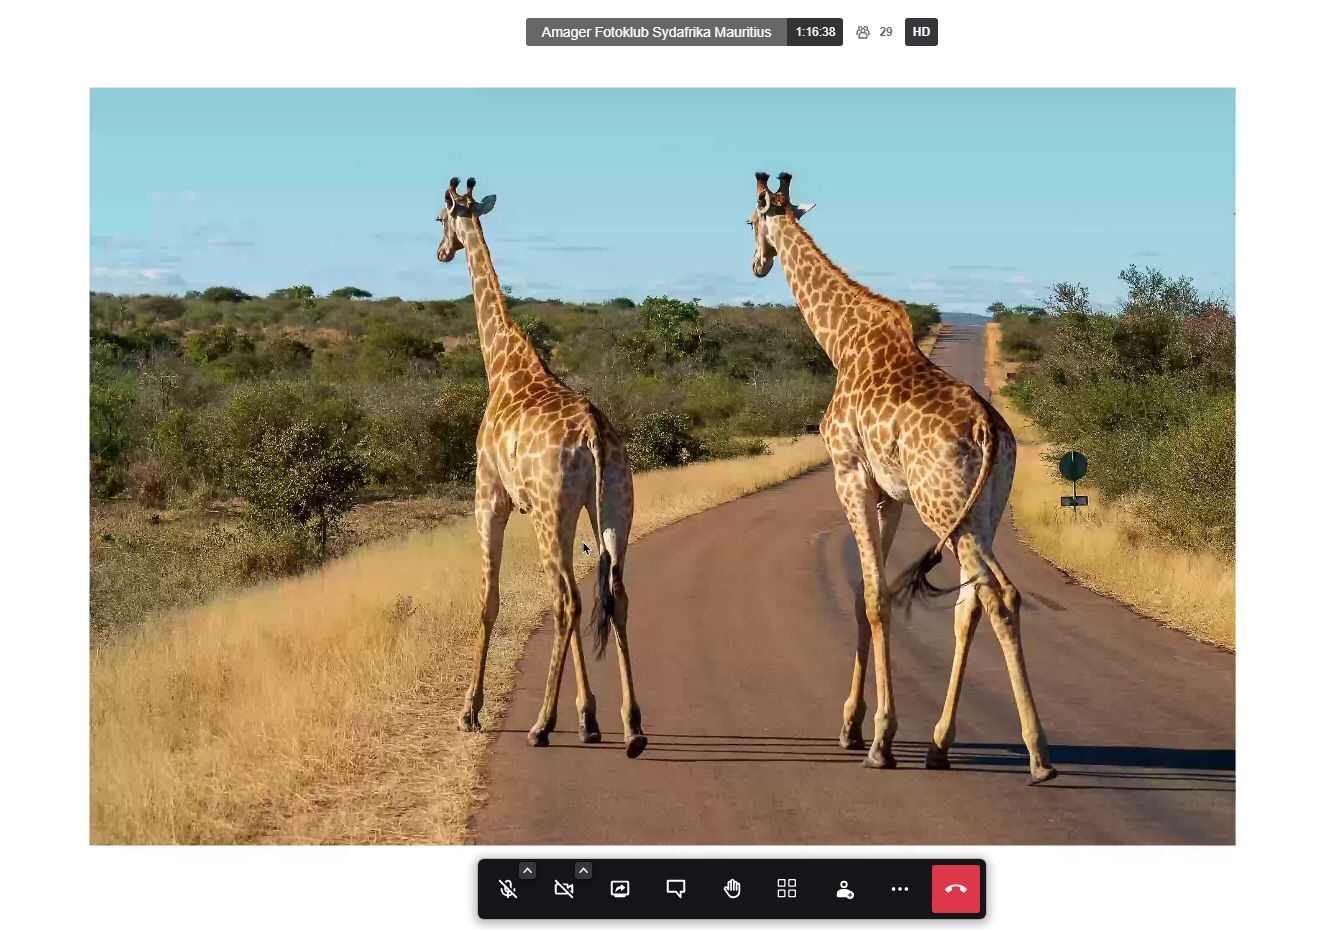Open the more actions ellipsis menu
The width and height of the screenshot is (1322, 930).
point(899,889)
